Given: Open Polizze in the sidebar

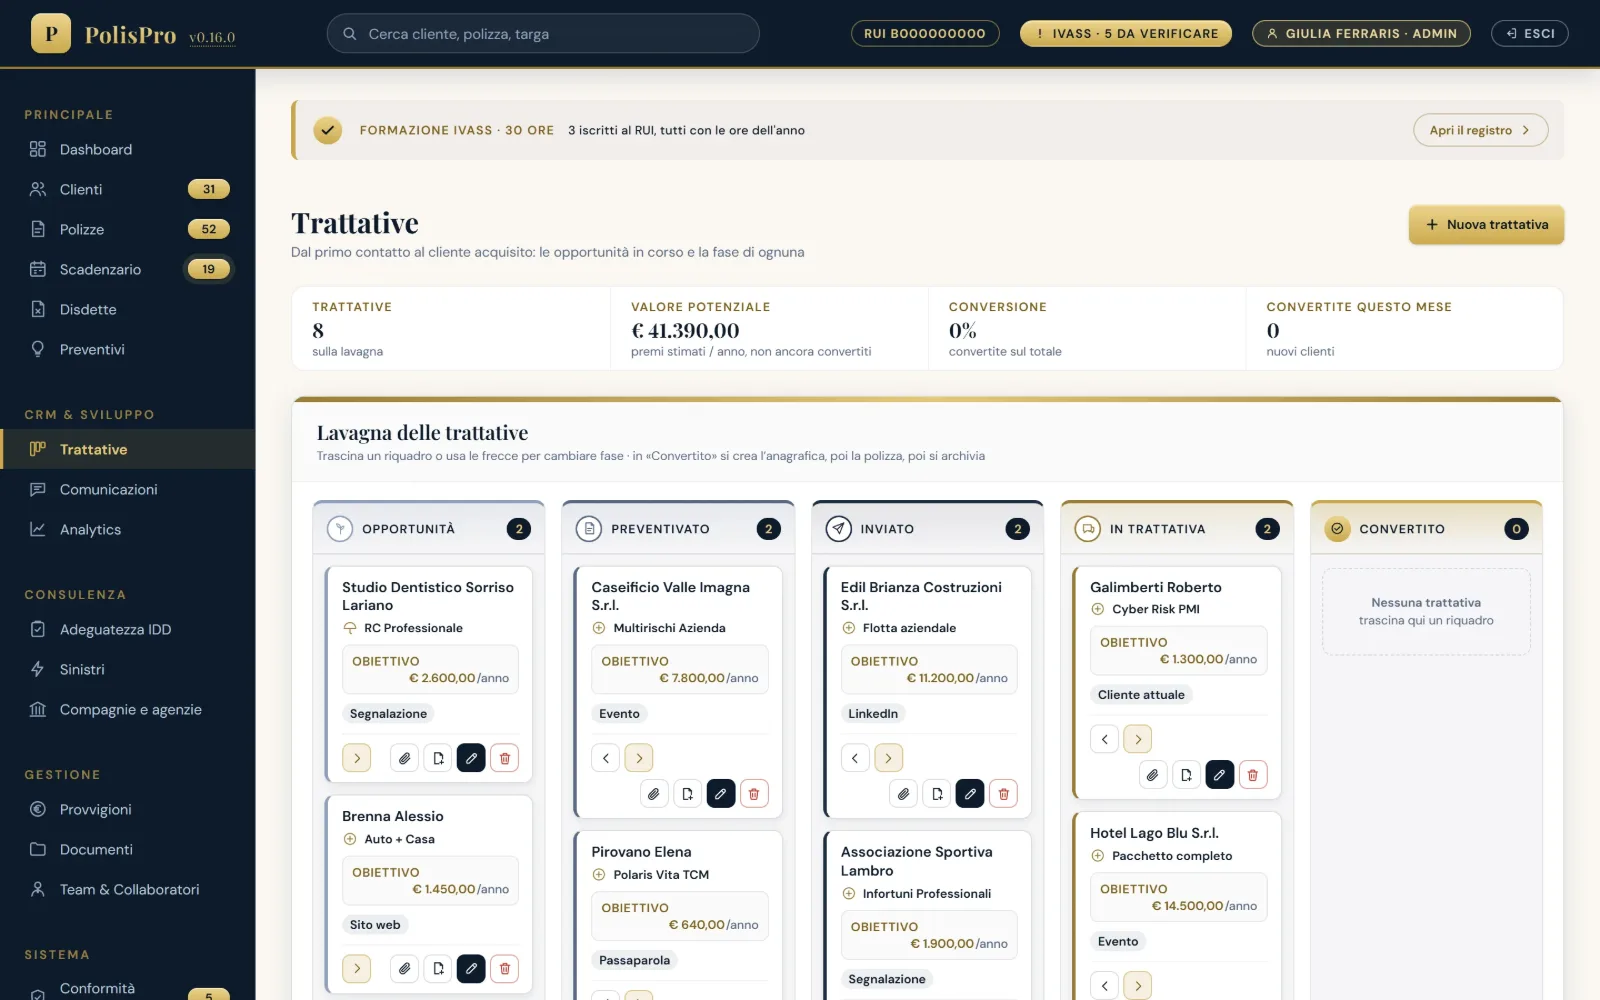Looking at the screenshot, I should coord(127,229).
